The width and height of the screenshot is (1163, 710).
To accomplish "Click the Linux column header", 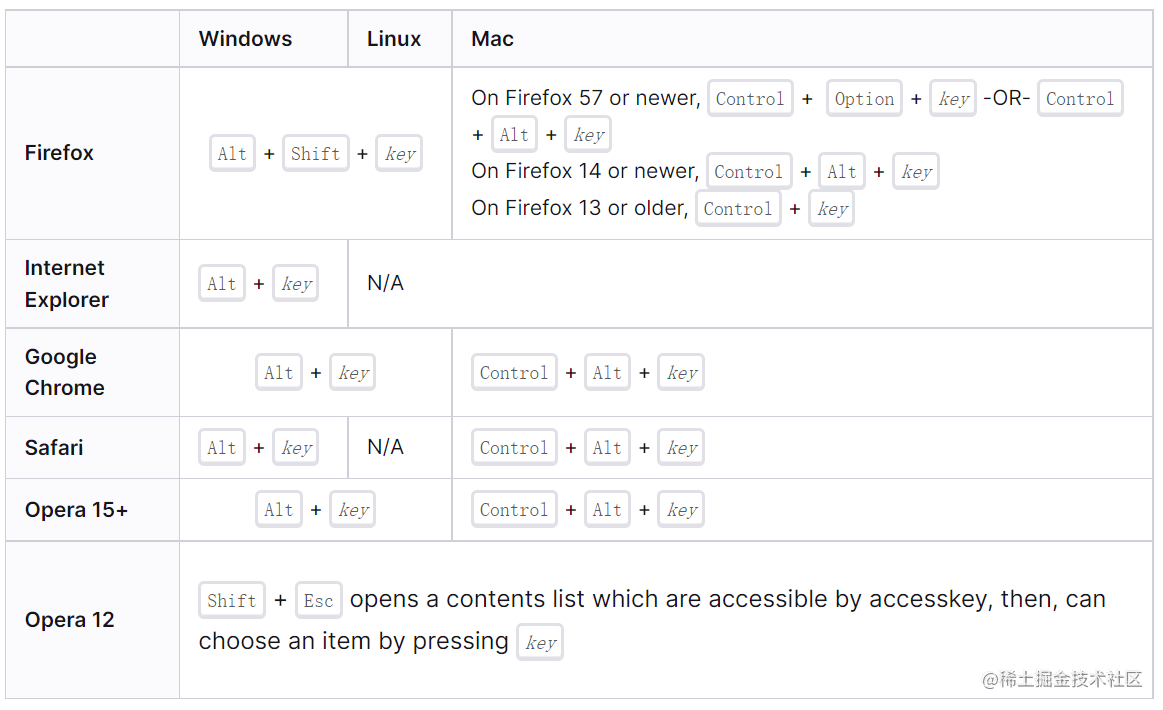I will [393, 39].
